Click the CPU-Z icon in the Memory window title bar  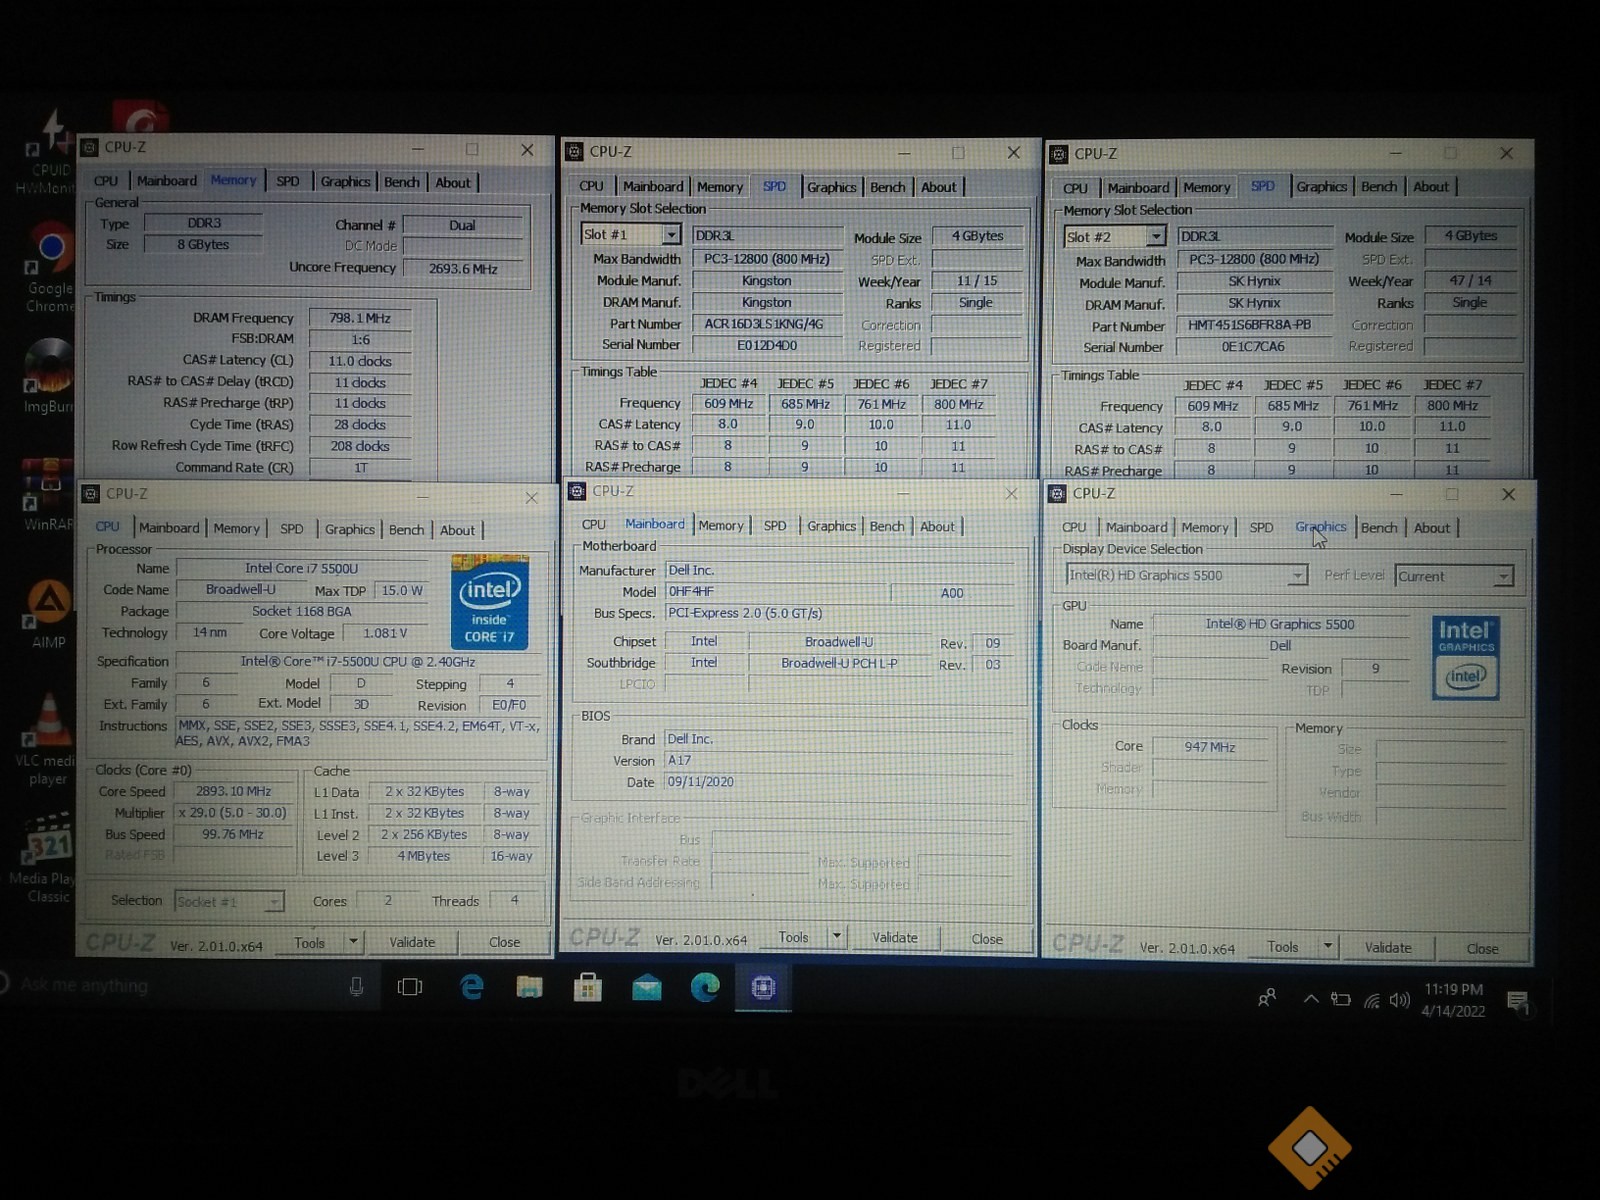click(x=90, y=148)
